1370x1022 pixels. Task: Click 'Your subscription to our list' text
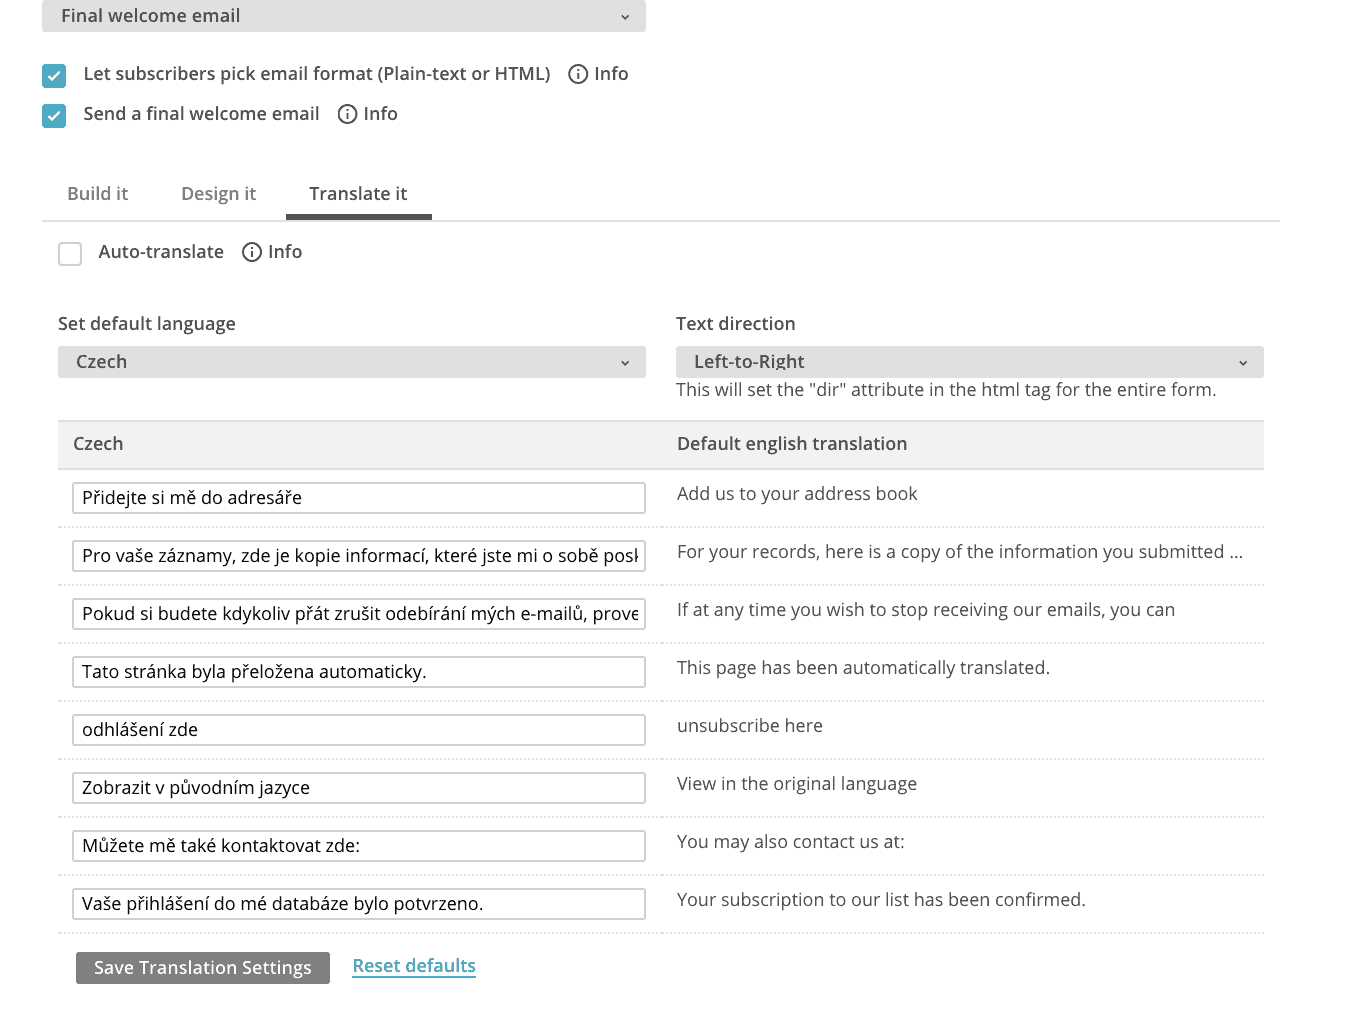(881, 900)
